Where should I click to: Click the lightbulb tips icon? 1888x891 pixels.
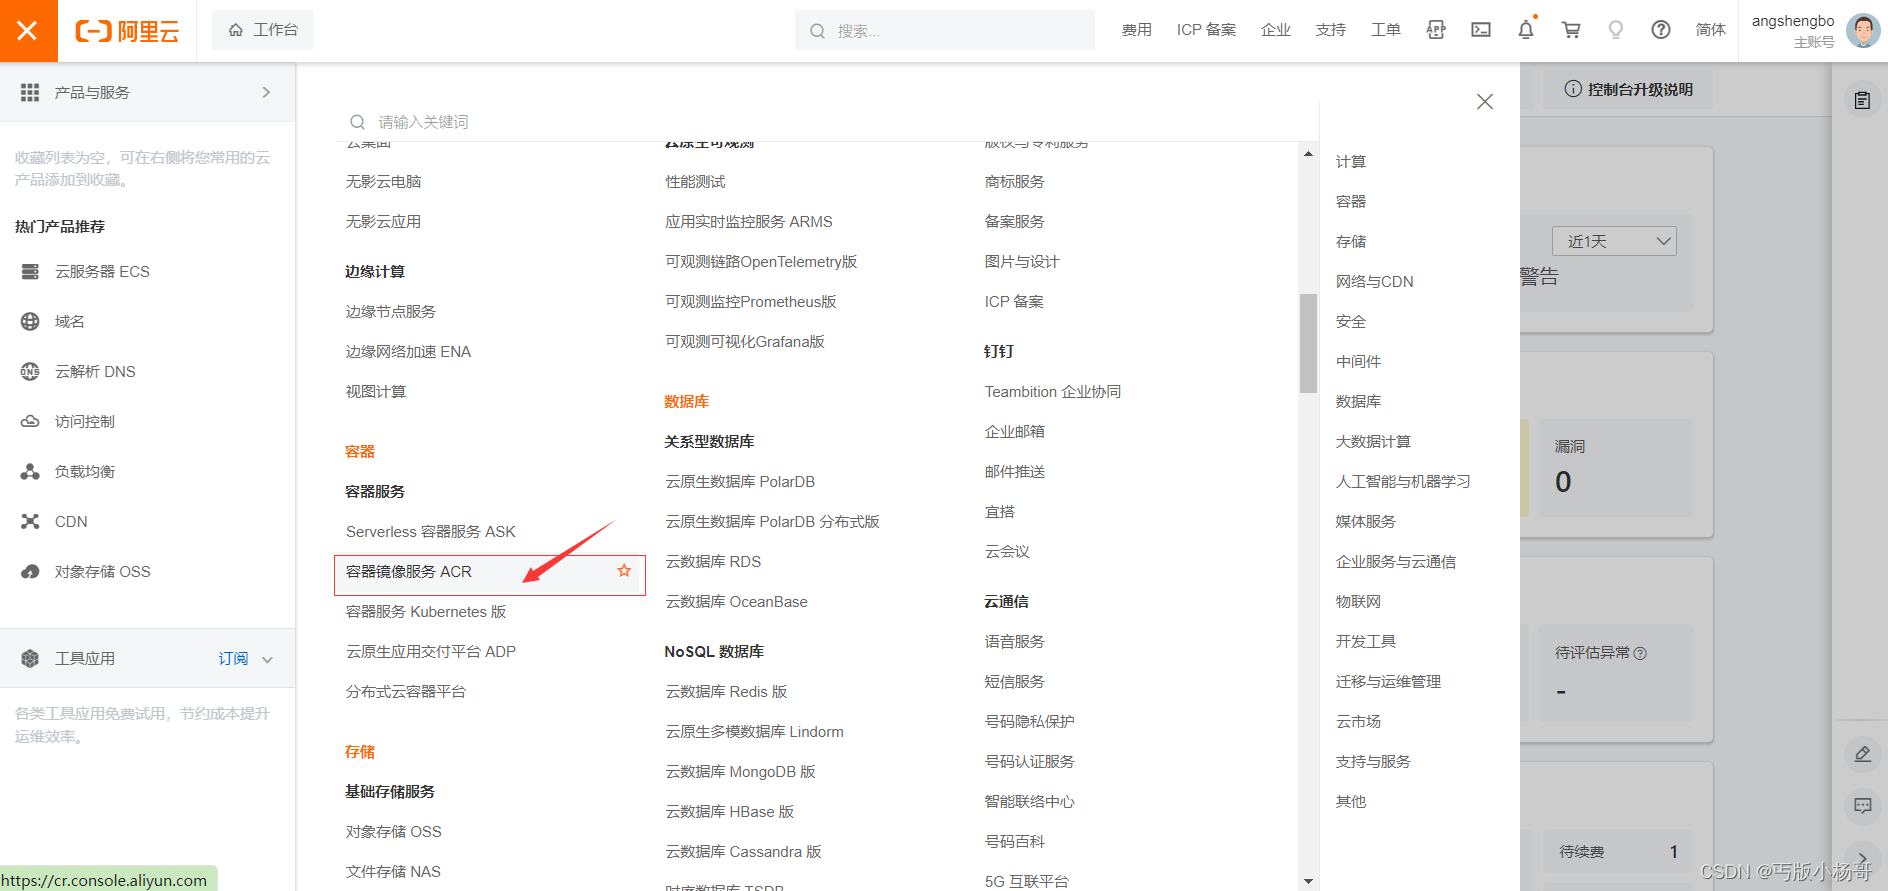pos(1616,30)
